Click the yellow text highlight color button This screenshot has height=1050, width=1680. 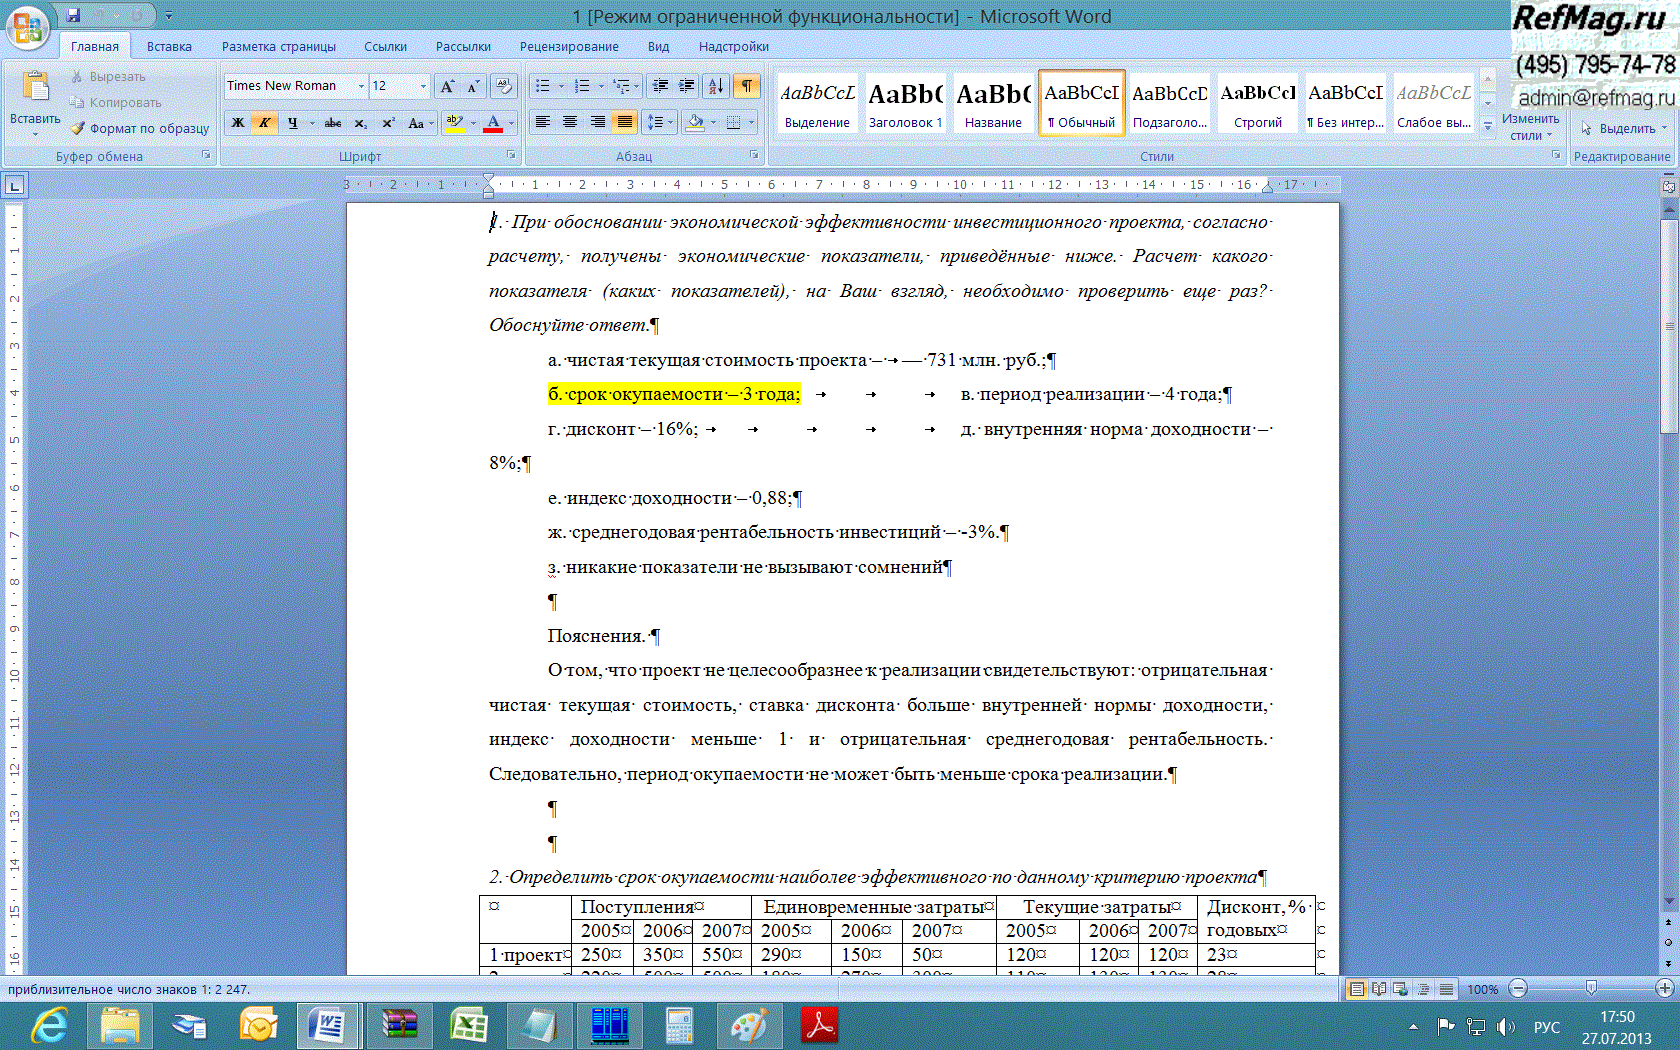point(454,123)
